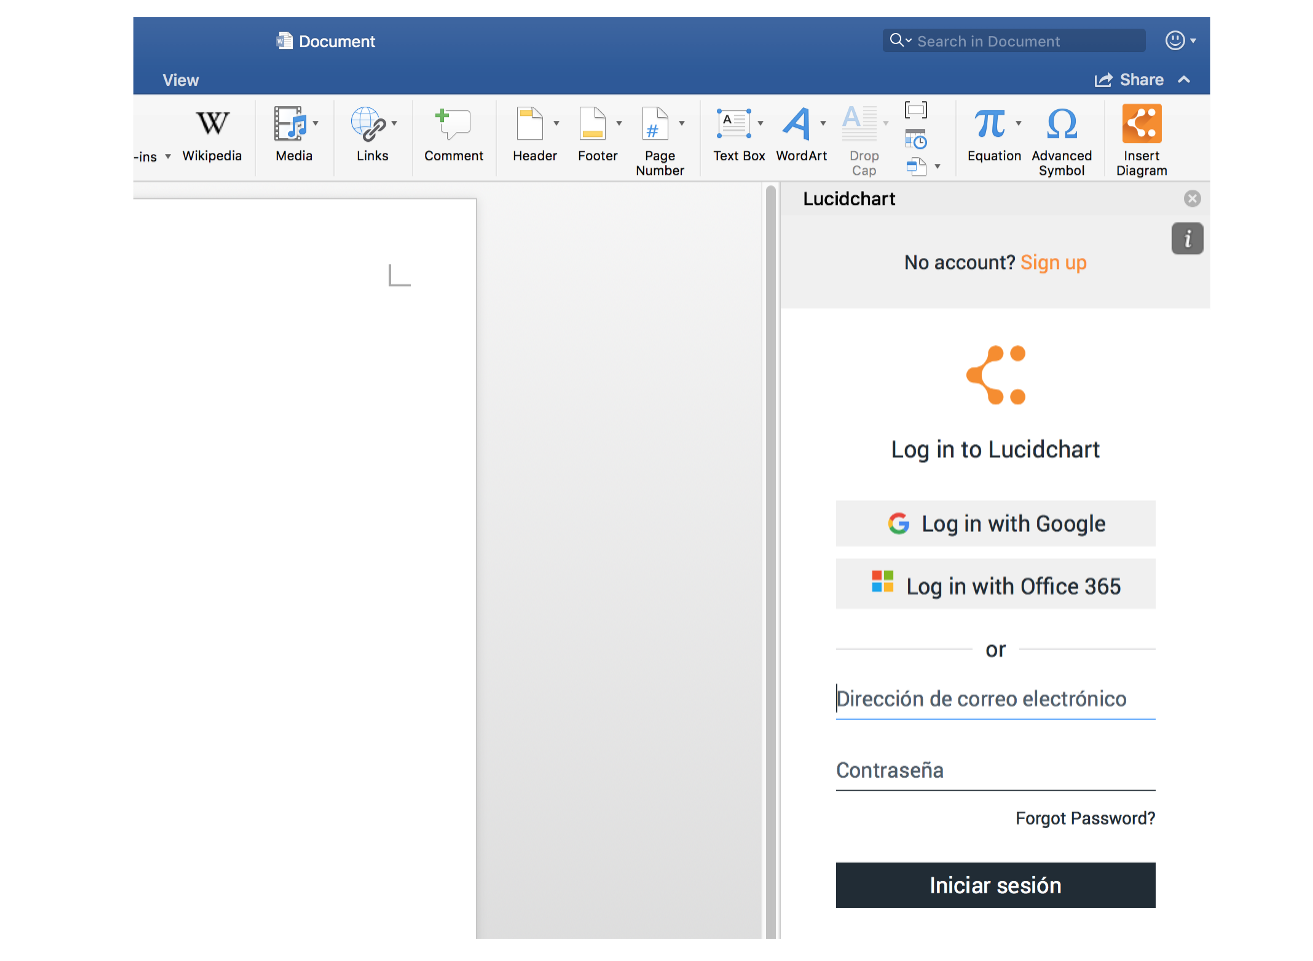This screenshot has height=961, width=1313.
Task: Collapse the ribbon with chevron
Action: pos(1185,80)
